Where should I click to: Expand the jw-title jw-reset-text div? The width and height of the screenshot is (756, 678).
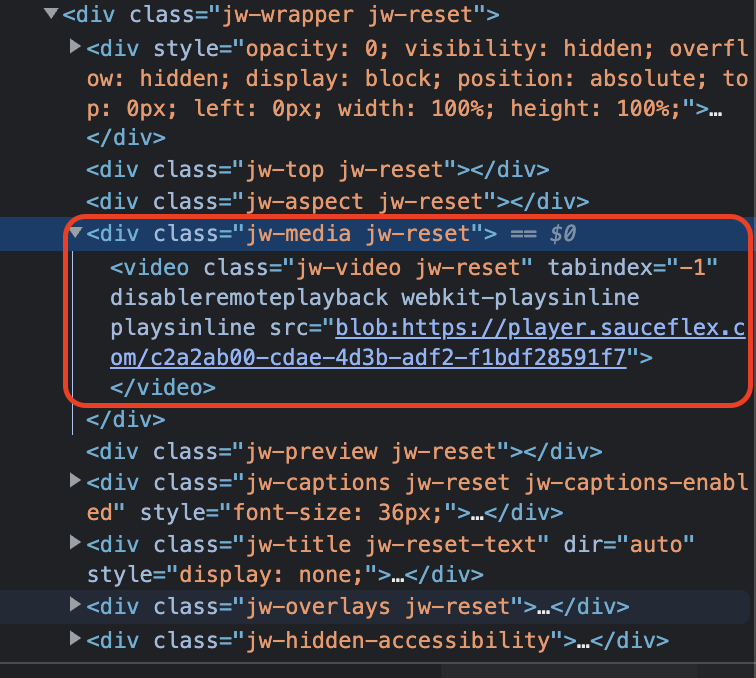75,542
